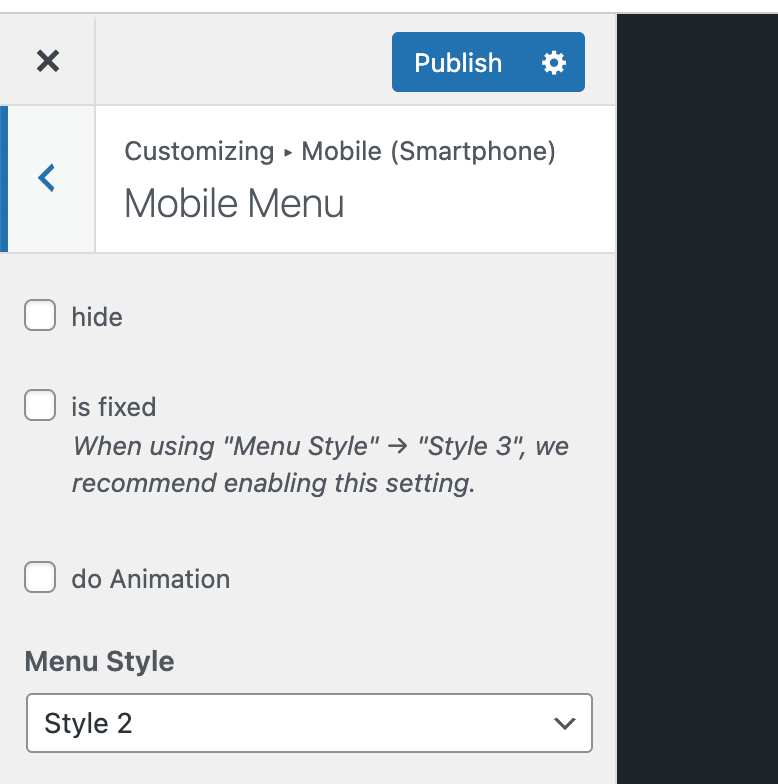778x784 pixels.
Task: Close the Customizer with the X icon
Action: (47, 62)
